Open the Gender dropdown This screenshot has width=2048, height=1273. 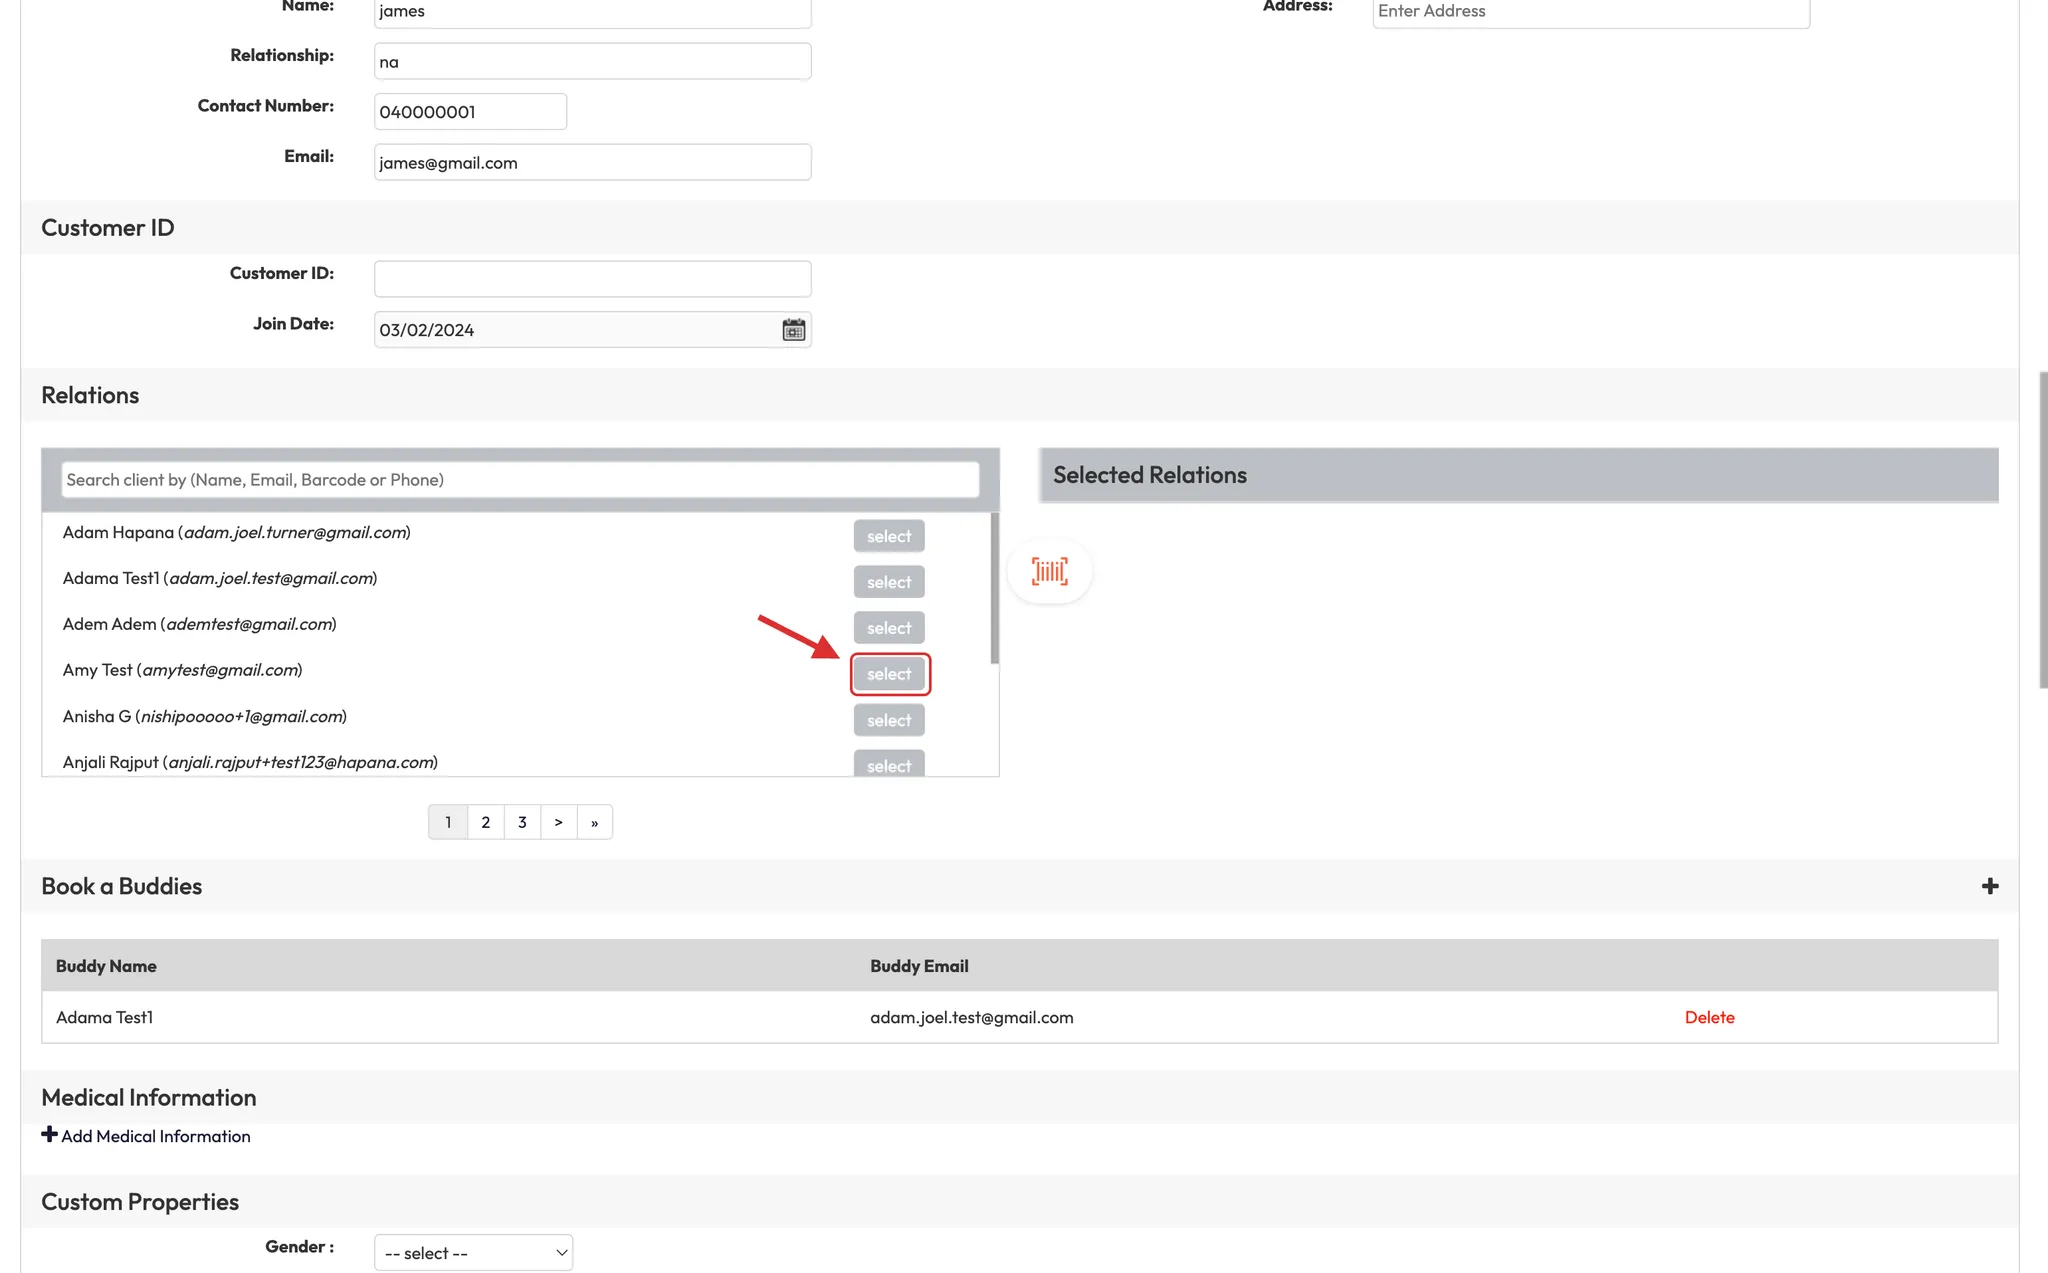473,1253
